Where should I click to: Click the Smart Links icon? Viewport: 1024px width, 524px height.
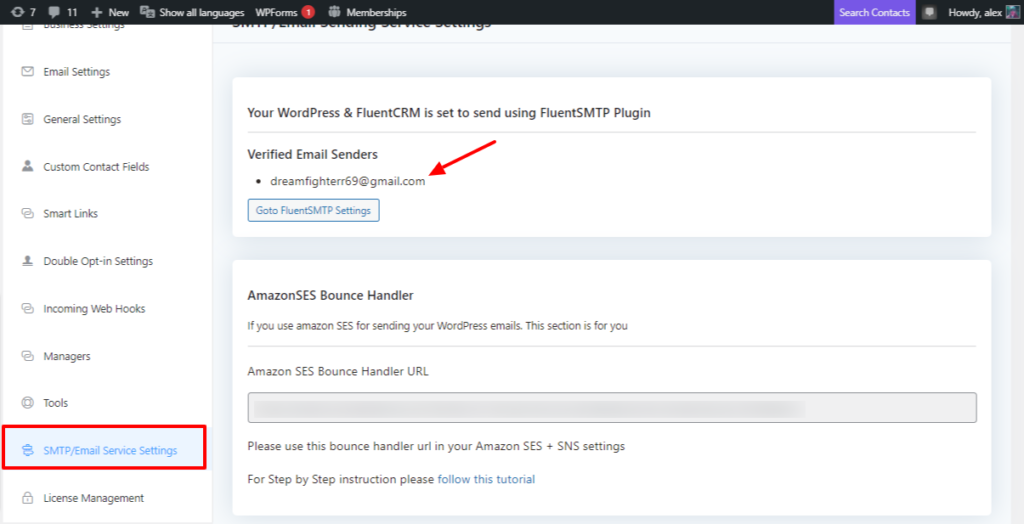27,213
